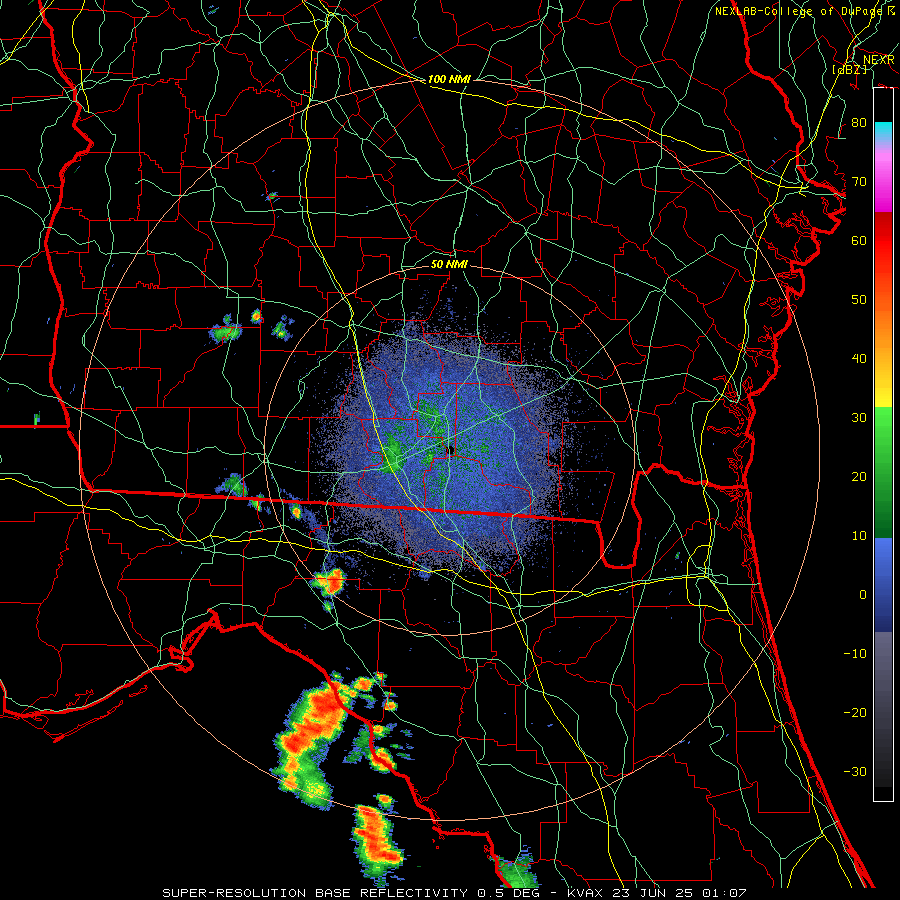900x900 pixels.
Task: Click the "100 NMI" range ring label
Action: [449, 79]
